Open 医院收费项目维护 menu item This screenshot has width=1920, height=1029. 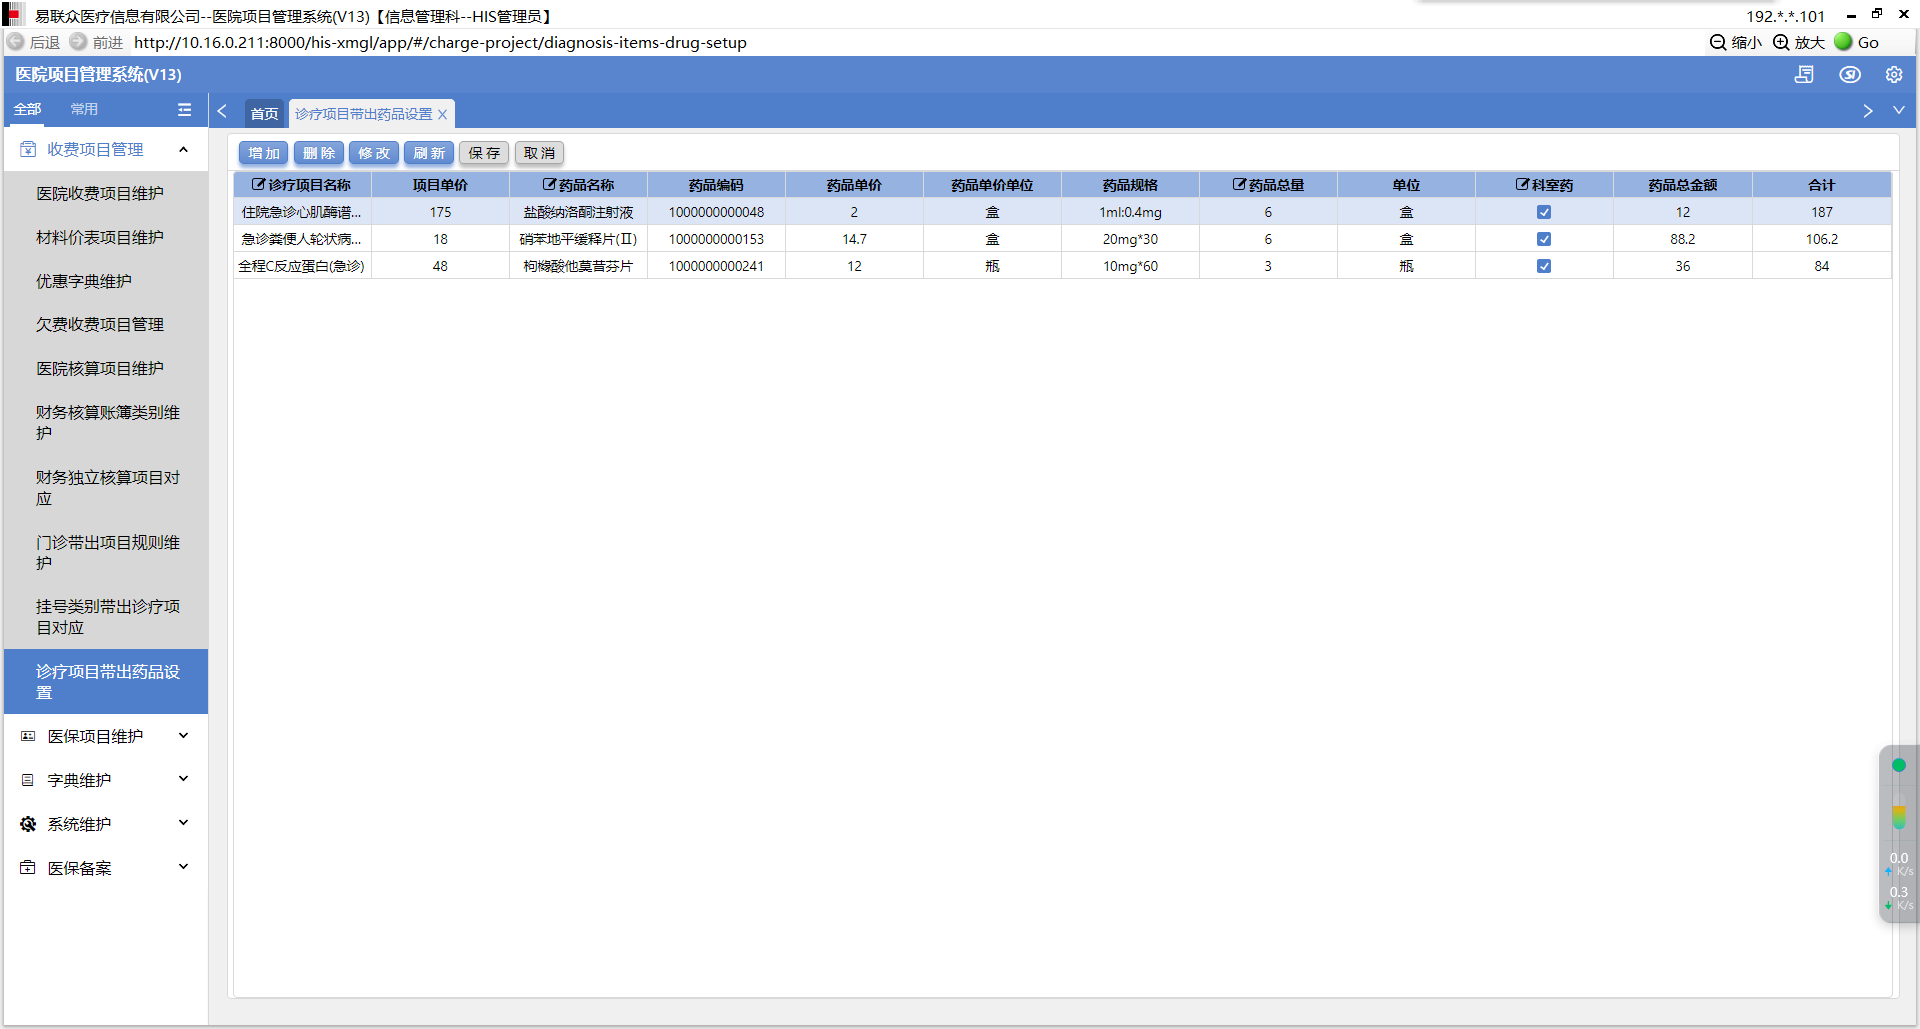(x=106, y=194)
